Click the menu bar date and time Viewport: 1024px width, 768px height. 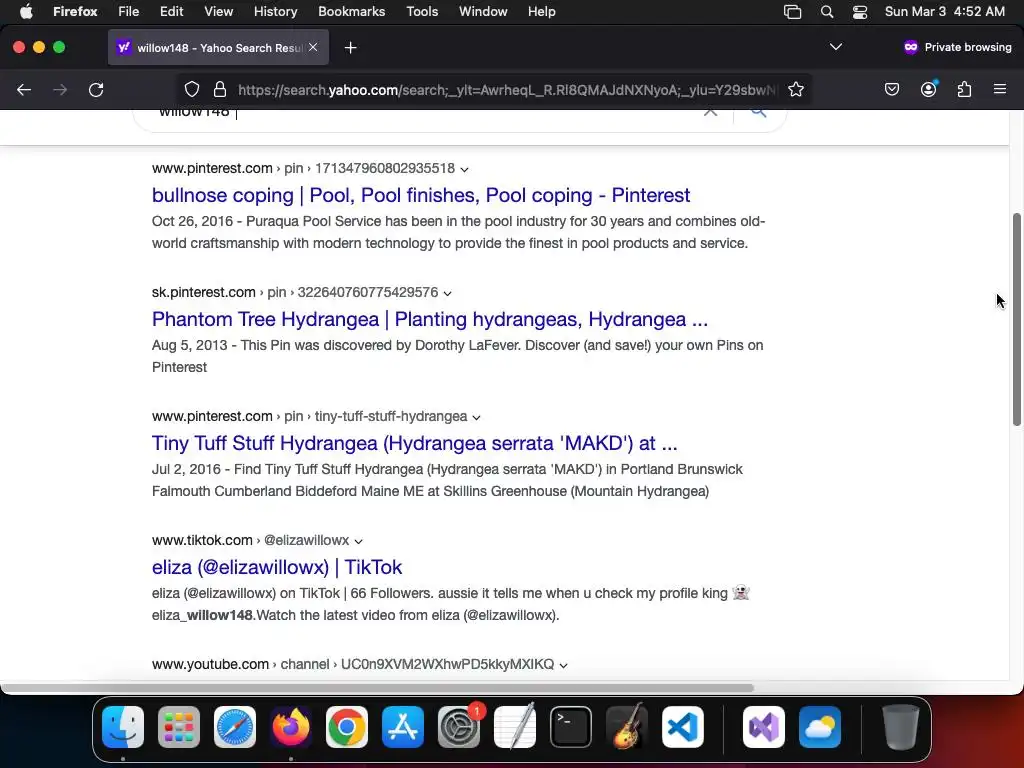pyautogui.click(x=944, y=12)
